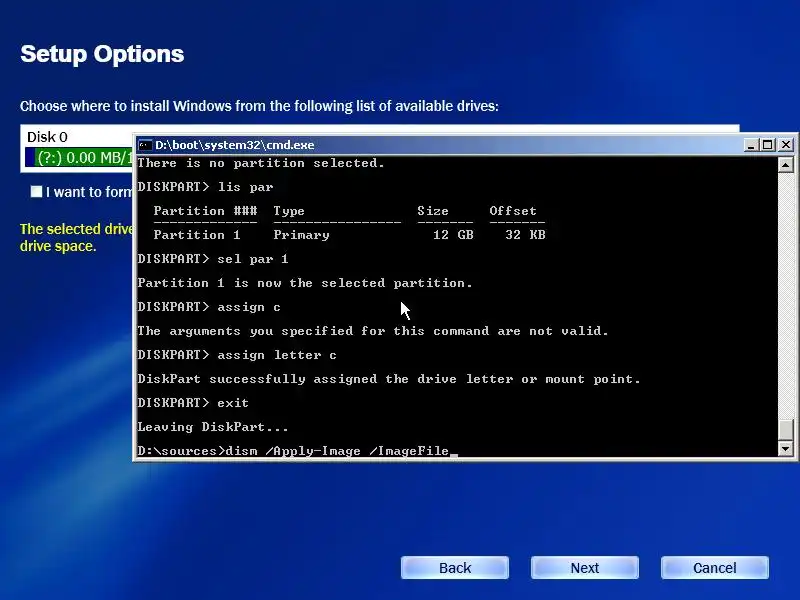
Task: Click the 'DISKPART> assign c' line
Action: [x=209, y=307]
